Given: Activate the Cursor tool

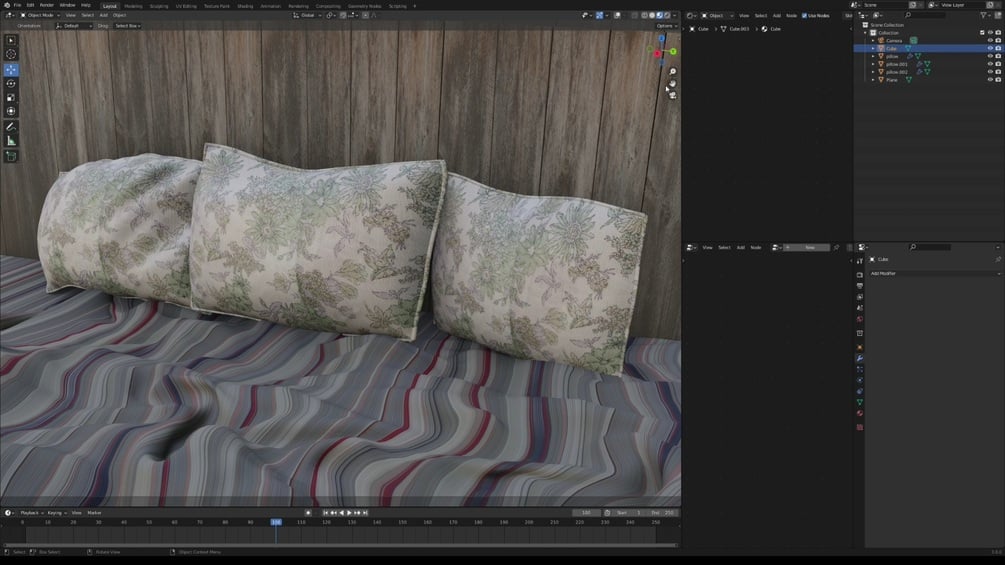Looking at the screenshot, I should point(11,54).
